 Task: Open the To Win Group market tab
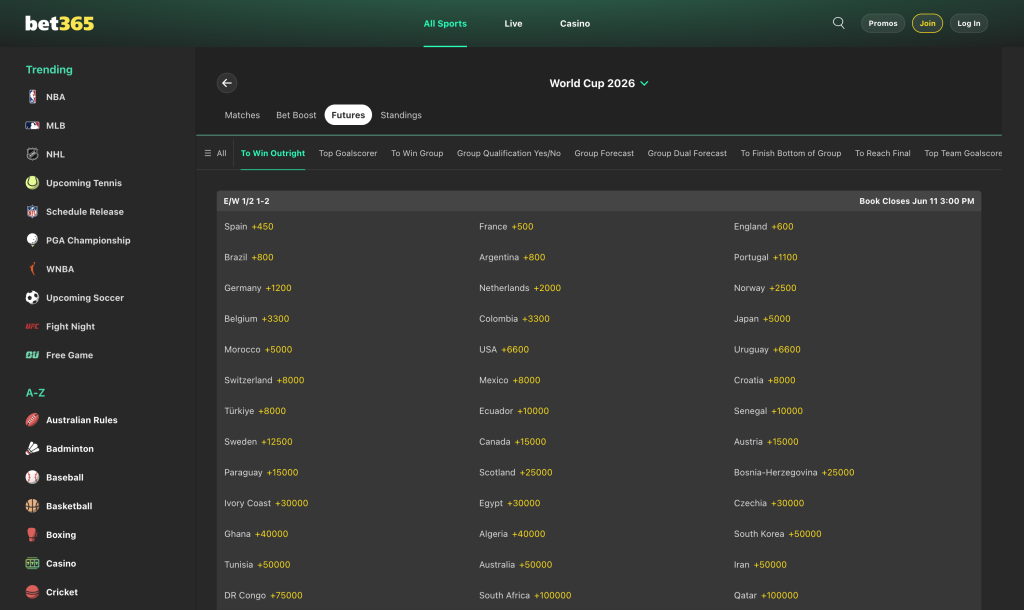pyautogui.click(x=417, y=153)
